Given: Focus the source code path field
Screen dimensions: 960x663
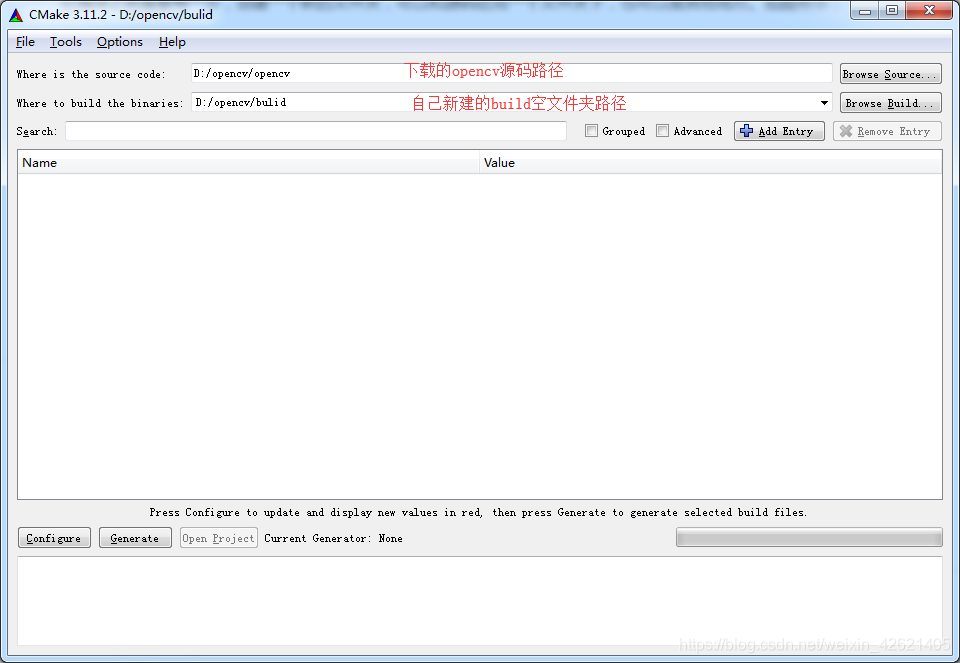Looking at the screenshot, I should [x=511, y=73].
